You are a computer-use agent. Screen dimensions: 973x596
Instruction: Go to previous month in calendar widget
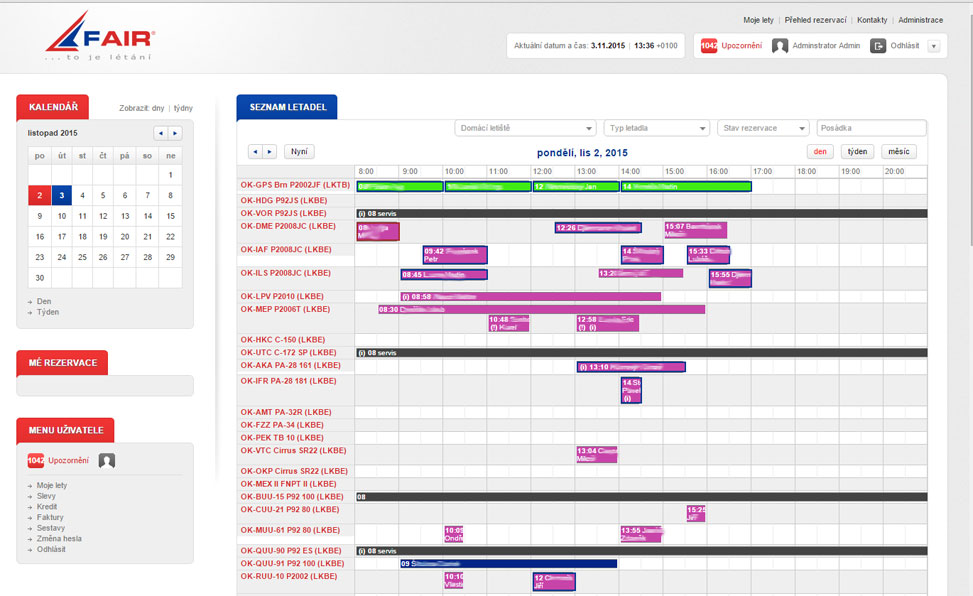click(160, 133)
